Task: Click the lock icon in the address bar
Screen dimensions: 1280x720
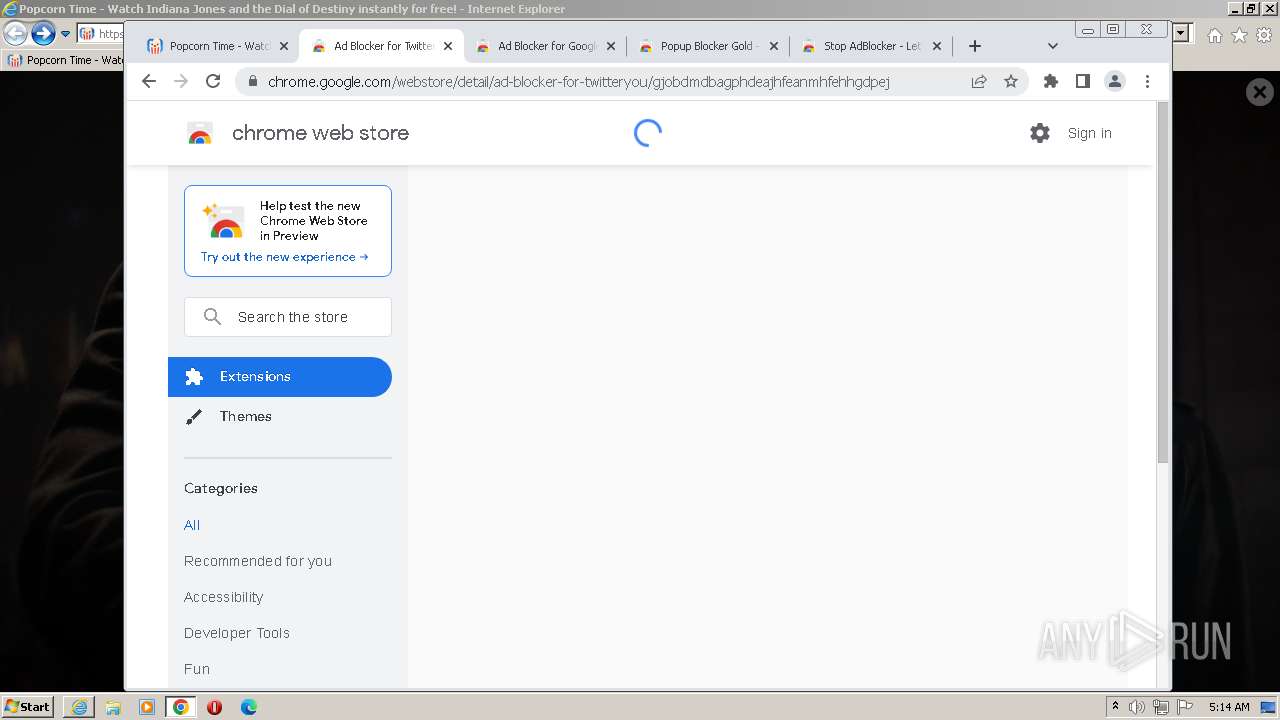Action: tap(251, 82)
